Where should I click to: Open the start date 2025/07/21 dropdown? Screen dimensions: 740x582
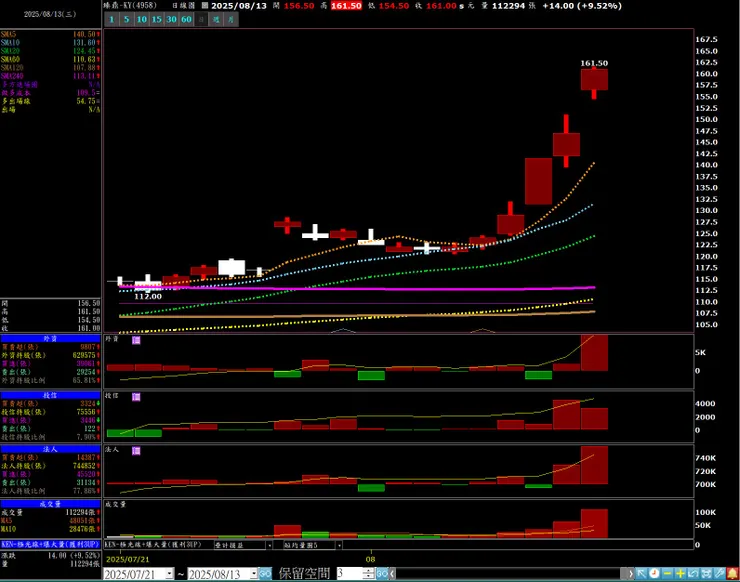click(169, 574)
